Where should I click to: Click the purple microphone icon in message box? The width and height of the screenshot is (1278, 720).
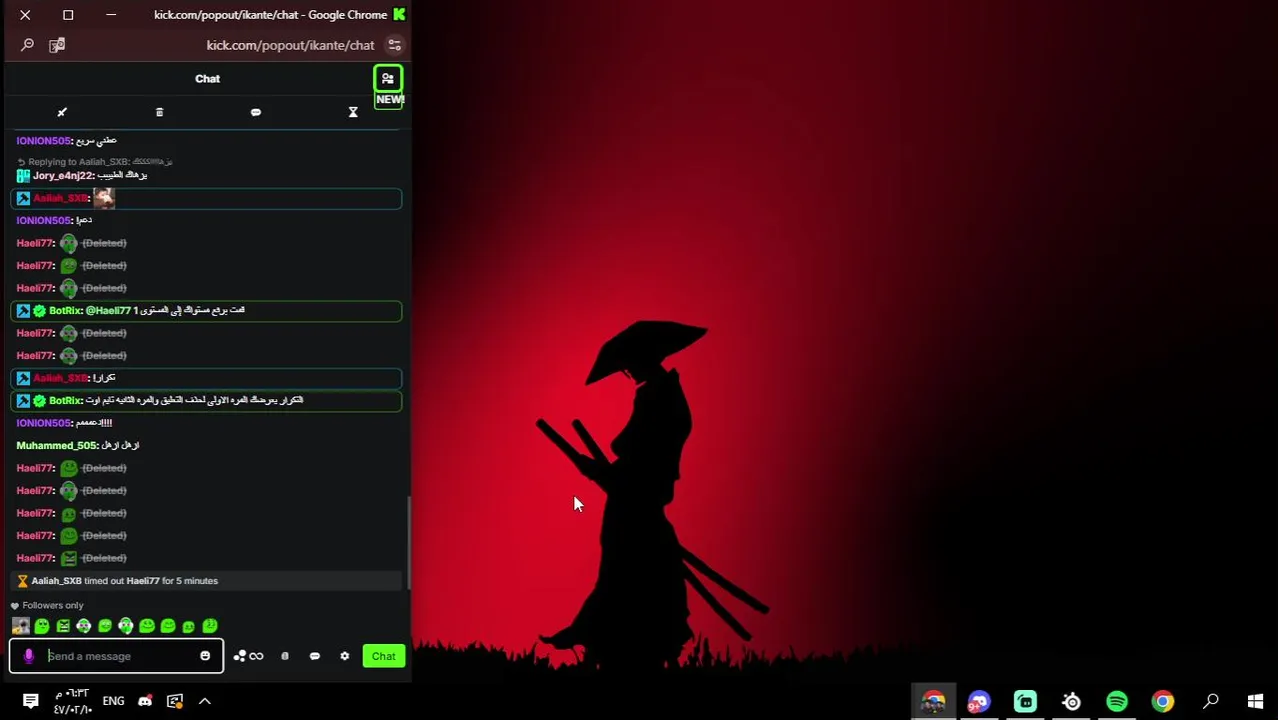(x=28, y=656)
